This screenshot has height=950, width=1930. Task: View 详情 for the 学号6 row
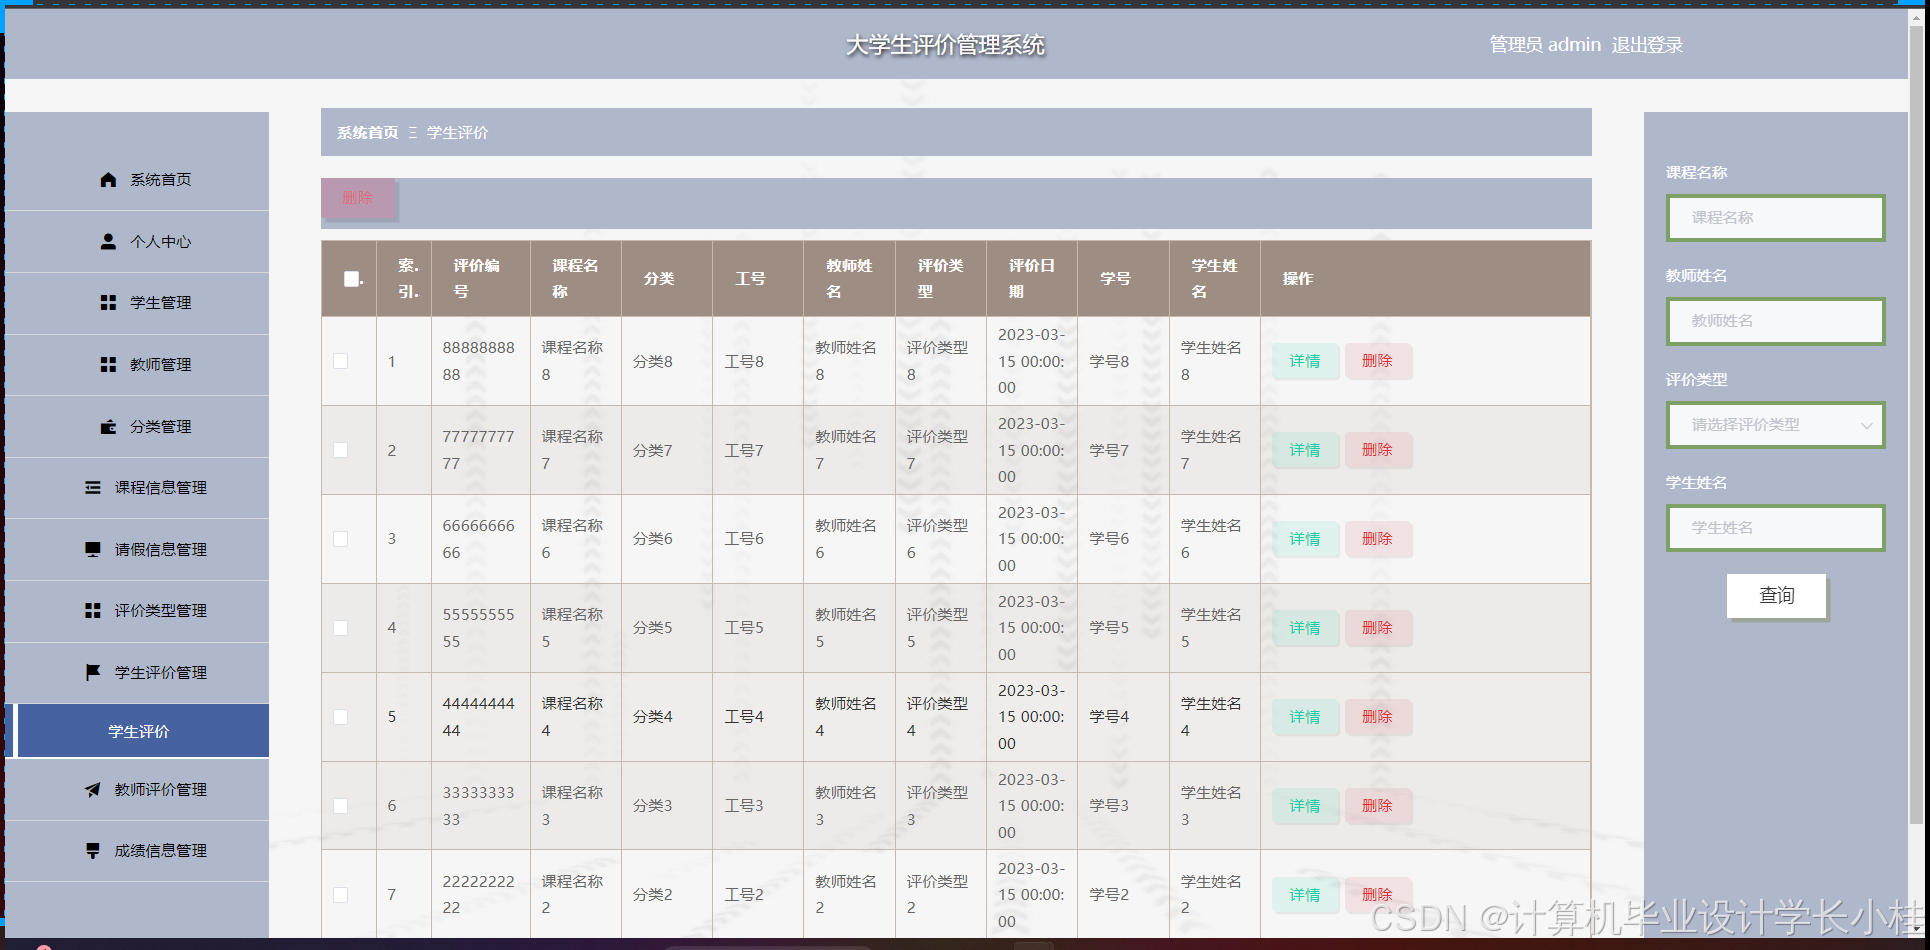click(x=1305, y=539)
